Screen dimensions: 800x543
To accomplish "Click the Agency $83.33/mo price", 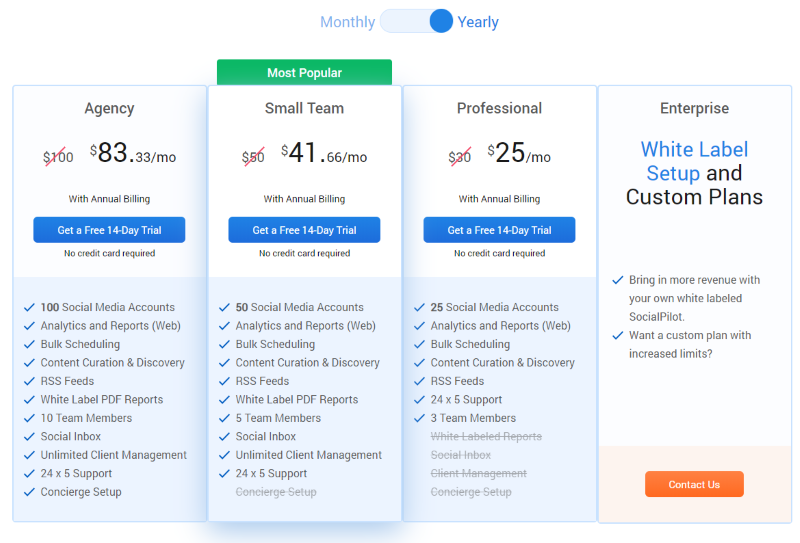I will coord(132,154).
